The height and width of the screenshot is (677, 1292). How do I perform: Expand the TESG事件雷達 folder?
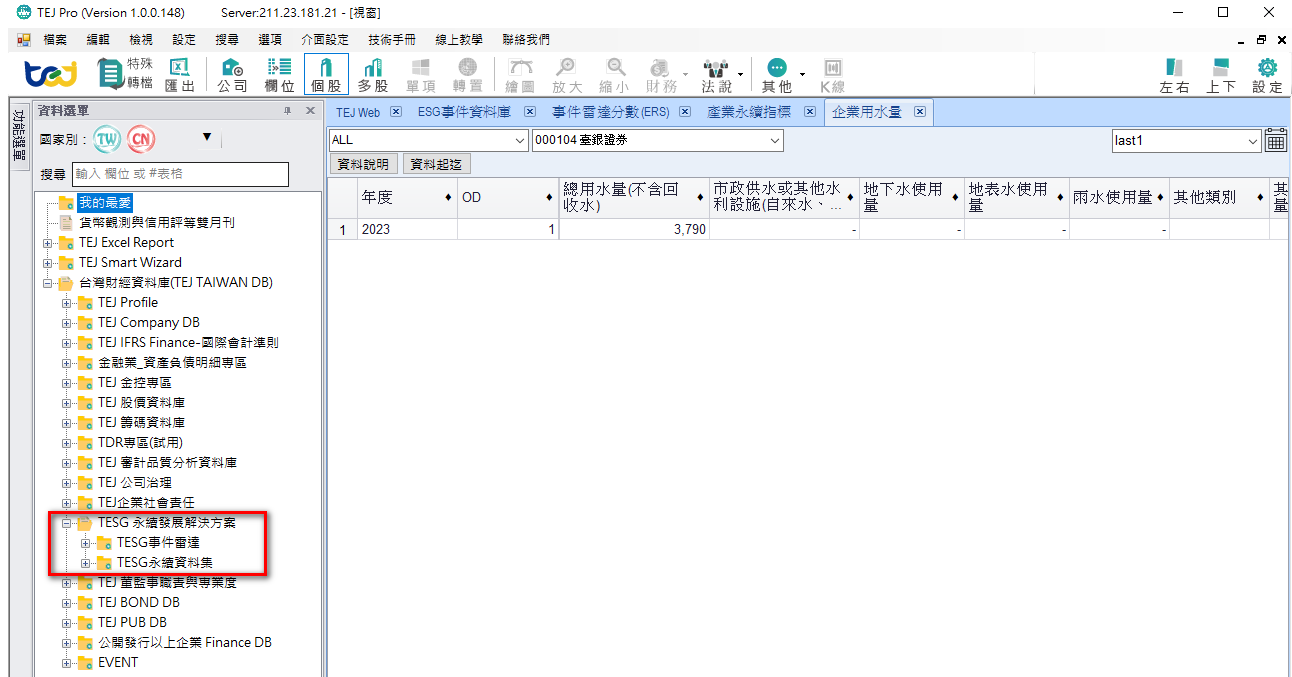(86, 543)
